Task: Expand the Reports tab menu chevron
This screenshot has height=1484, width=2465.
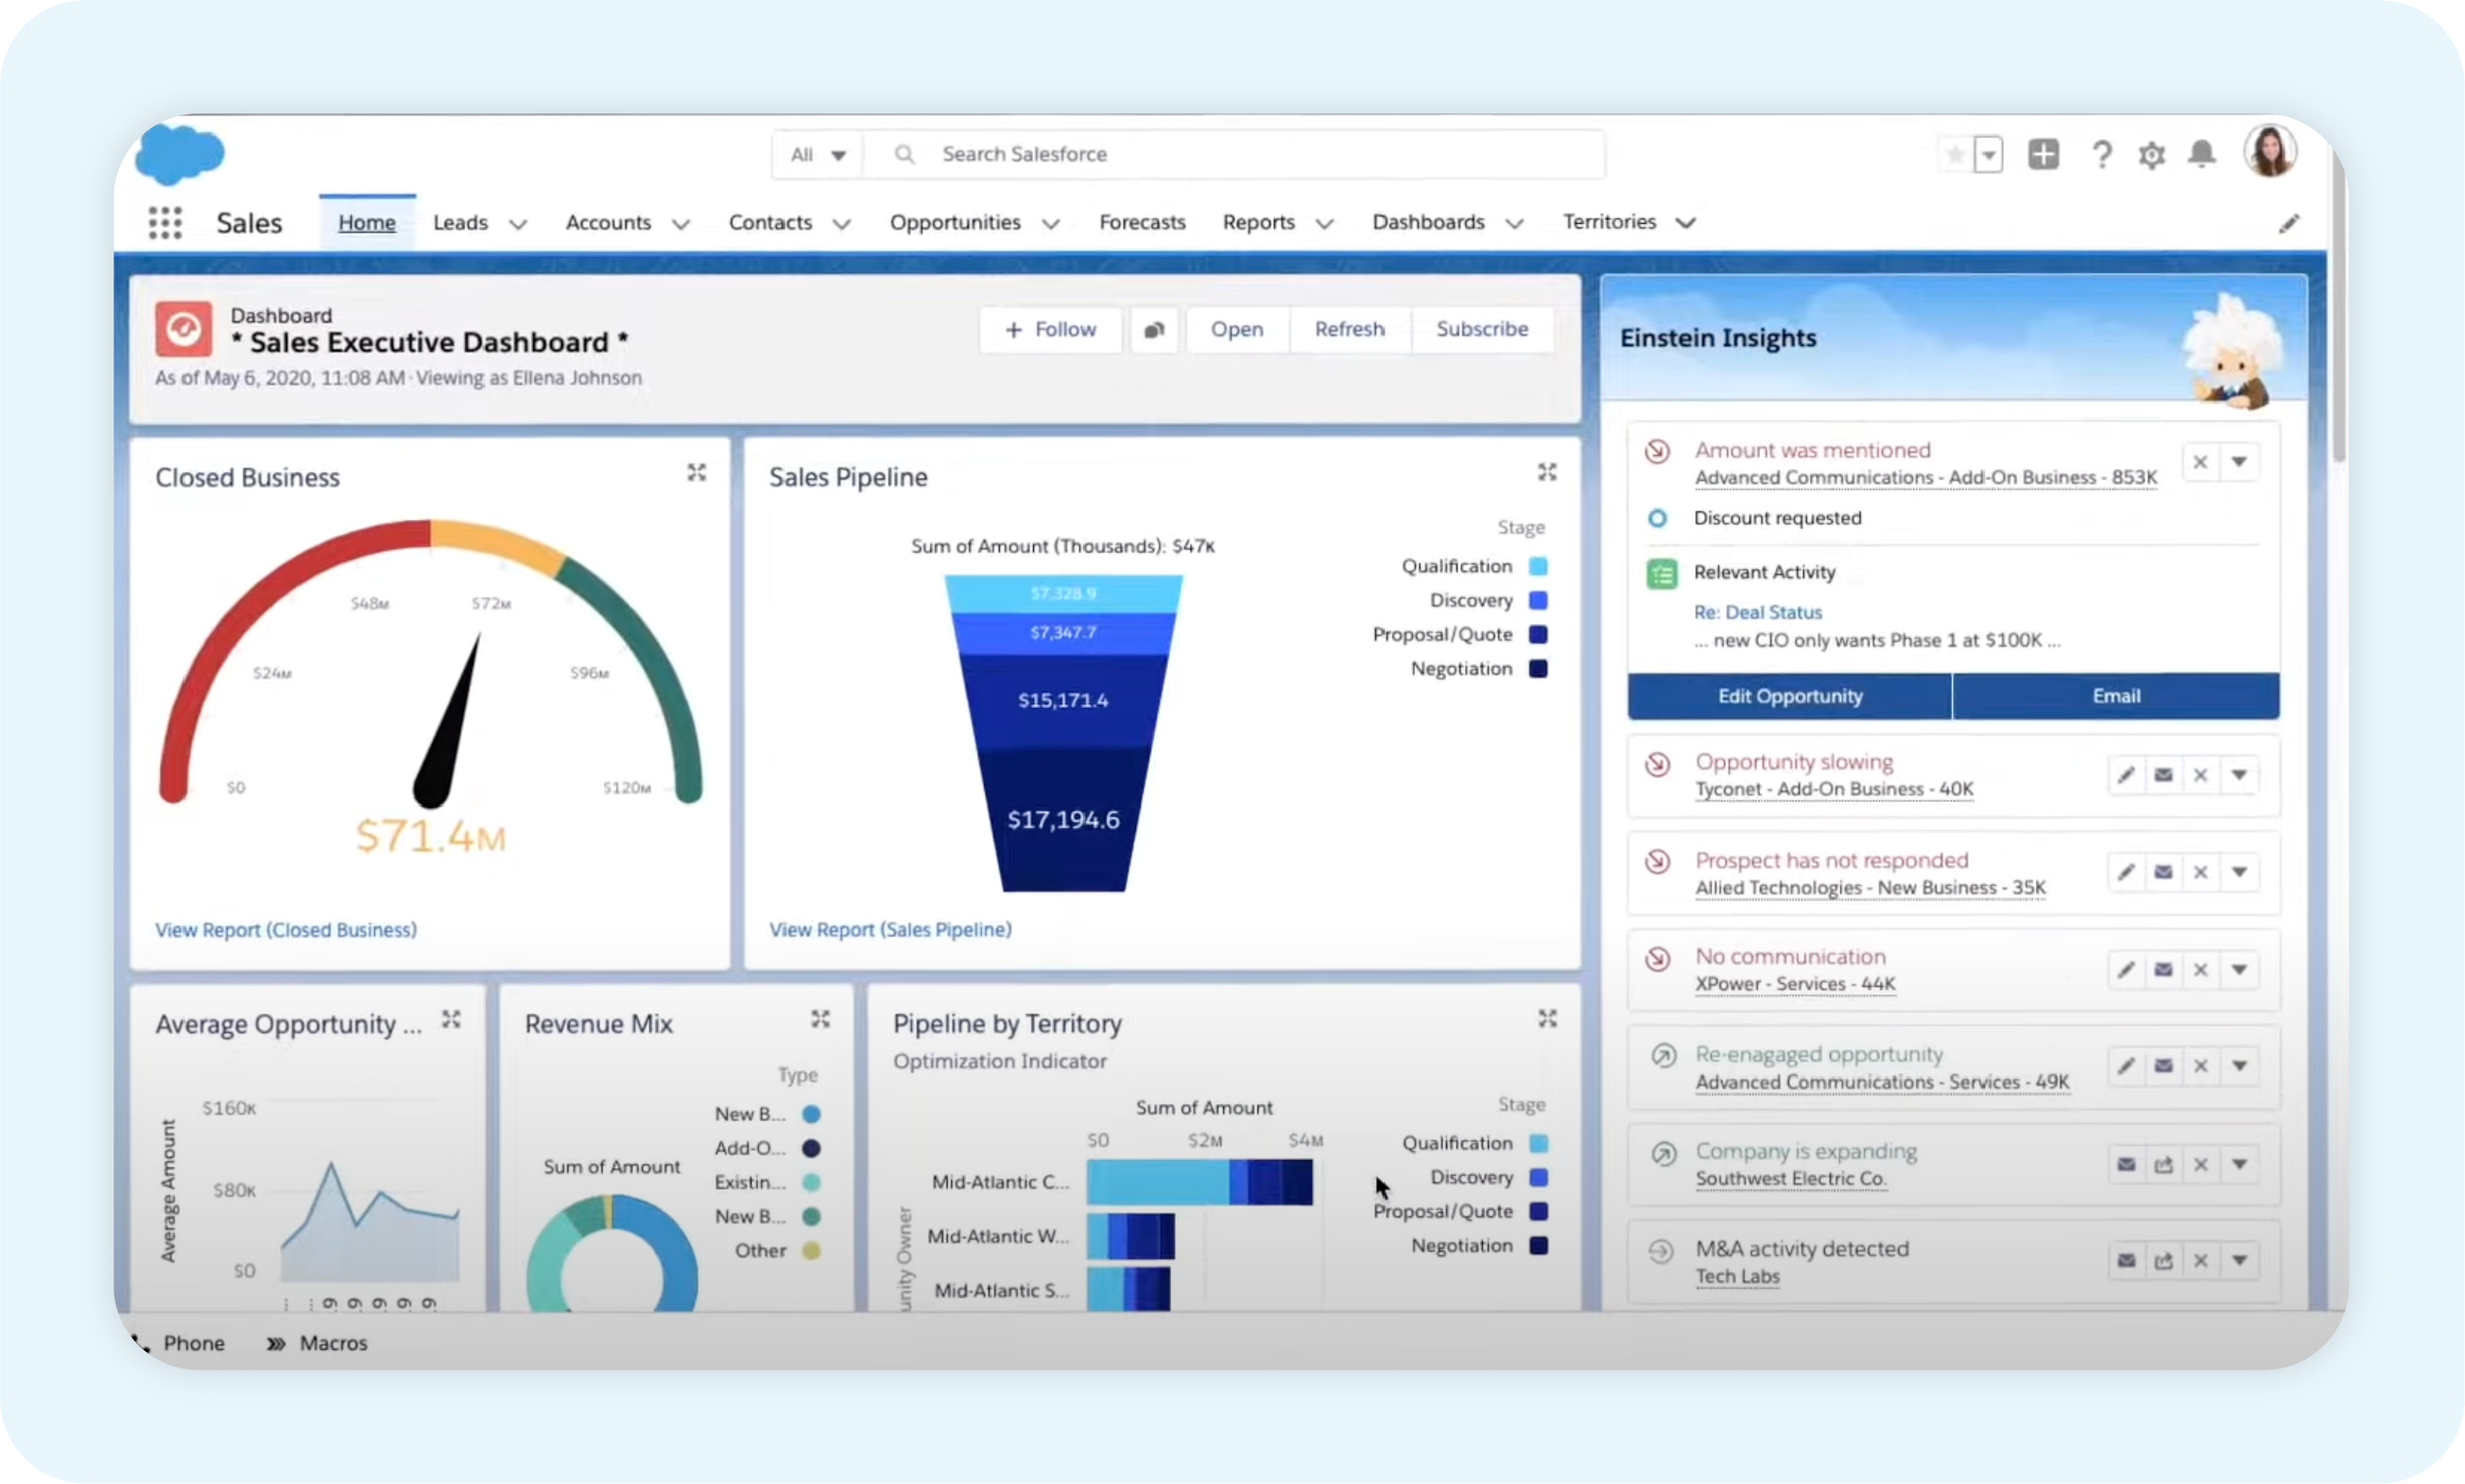Action: pyautogui.click(x=1324, y=224)
